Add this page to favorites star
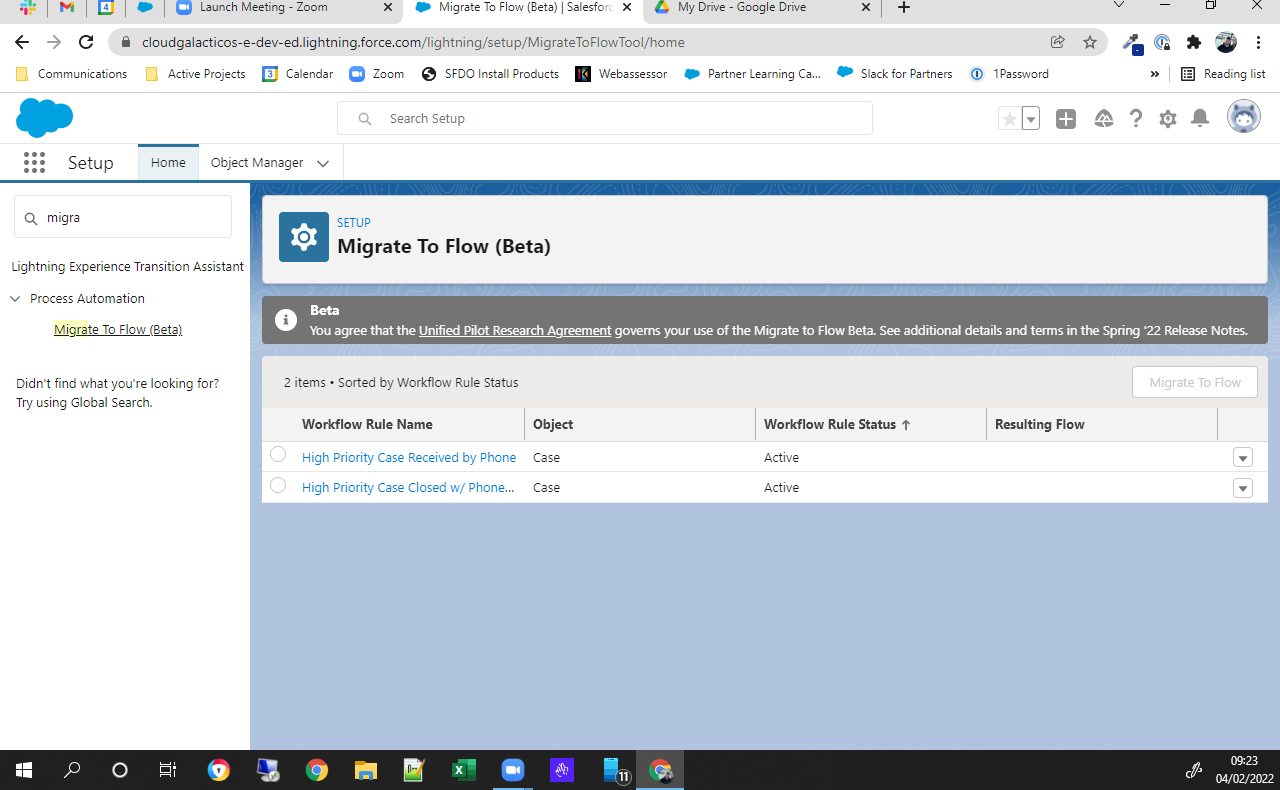This screenshot has width=1280, height=790. pyautogui.click(x=1010, y=119)
